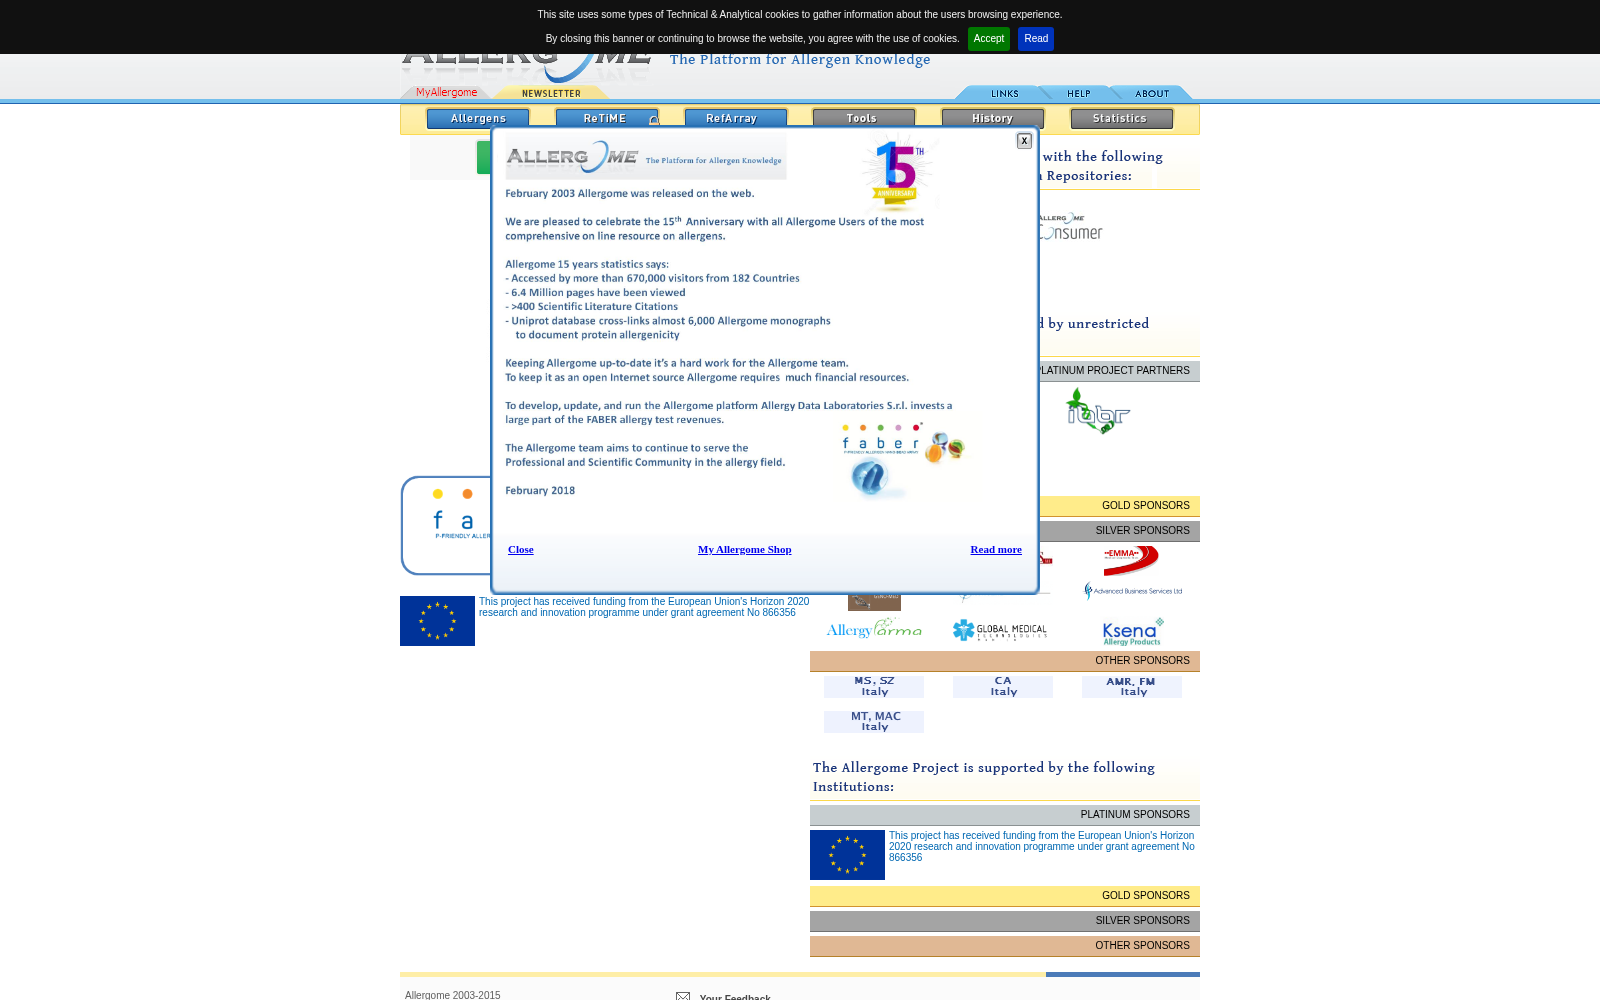The height and width of the screenshot is (1000, 1600).
Task: Click the upper Other Sponsors header
Action: tap(1005, 661)
